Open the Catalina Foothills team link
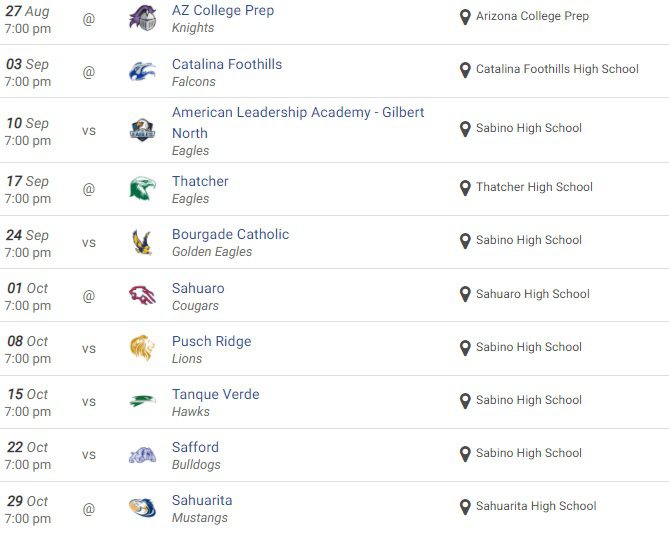Screen dimensions: 669x533 (227, 64)
